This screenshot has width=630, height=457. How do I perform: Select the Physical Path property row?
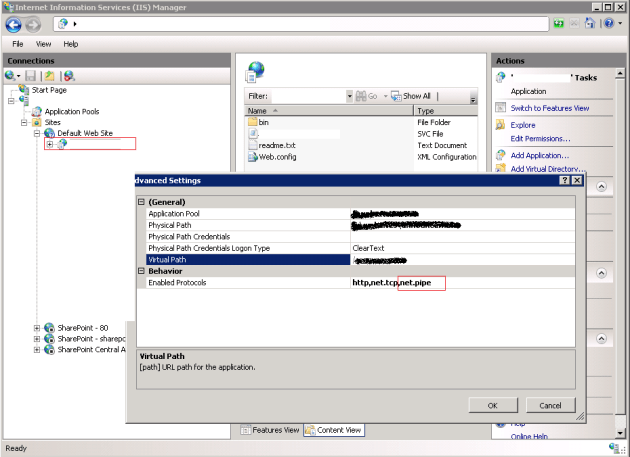pos(360,225)
